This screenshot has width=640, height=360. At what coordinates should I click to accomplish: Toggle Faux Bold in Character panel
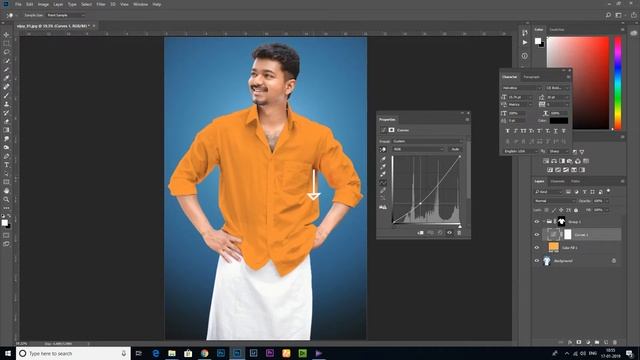(507, 131)
